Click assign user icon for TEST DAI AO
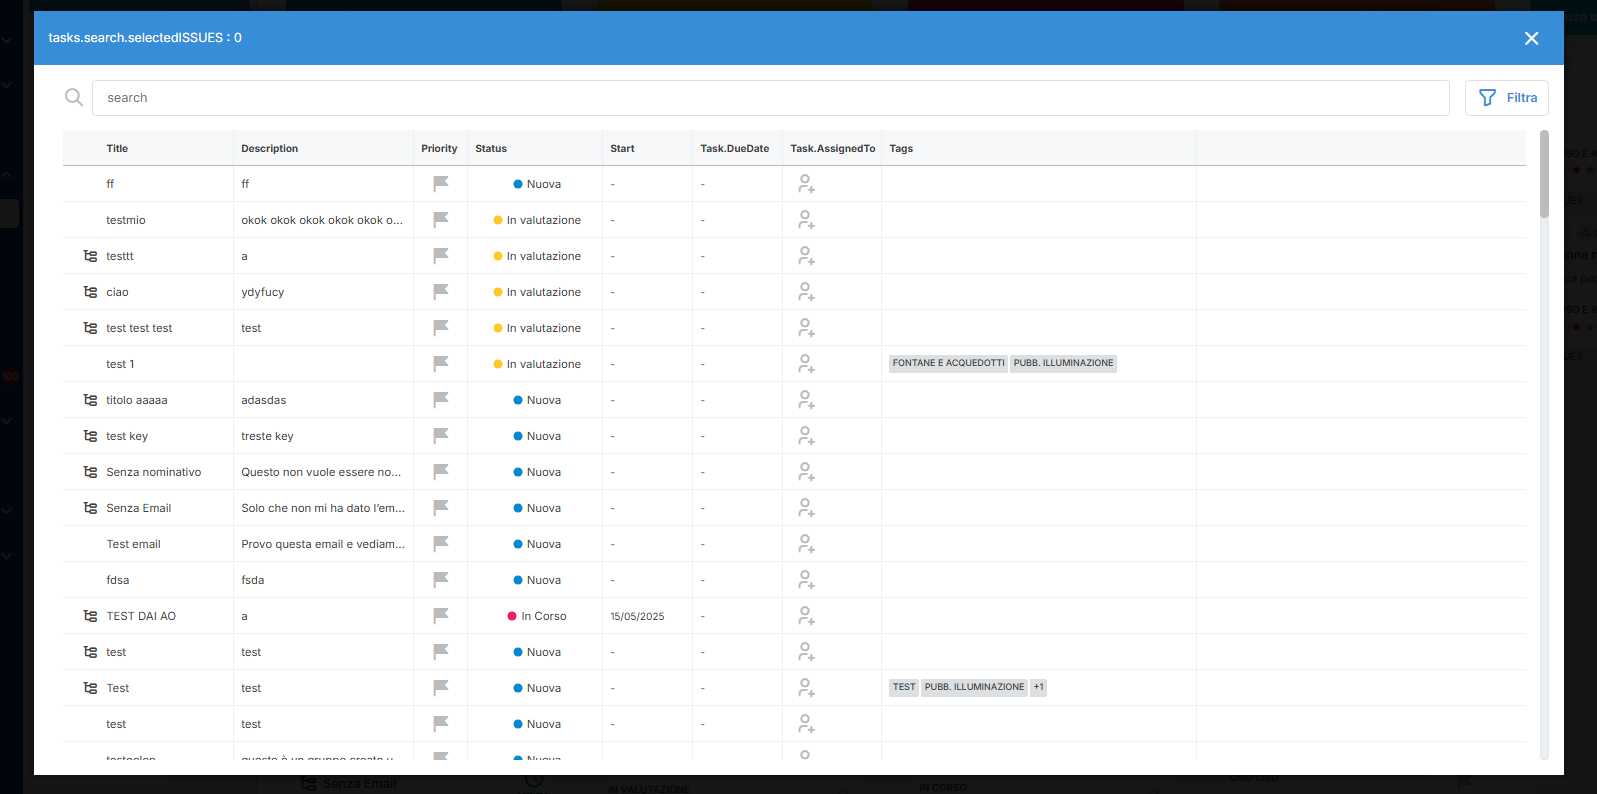The width and height of the screenshot is (1597, 794). tap(806, 616)
